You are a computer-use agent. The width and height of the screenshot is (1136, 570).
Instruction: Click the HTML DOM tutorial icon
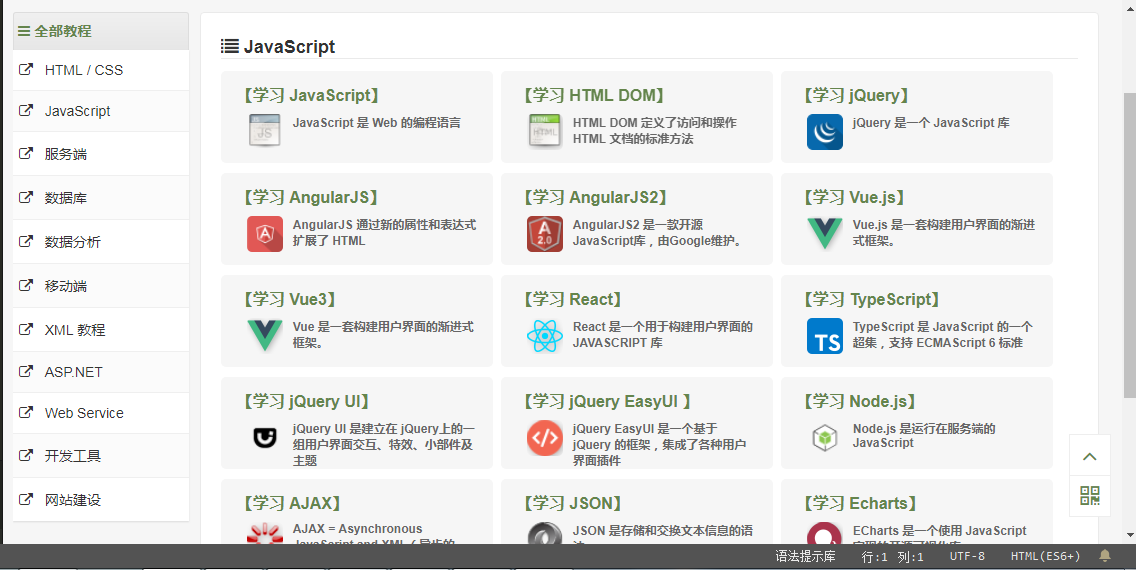click(544, 130)
